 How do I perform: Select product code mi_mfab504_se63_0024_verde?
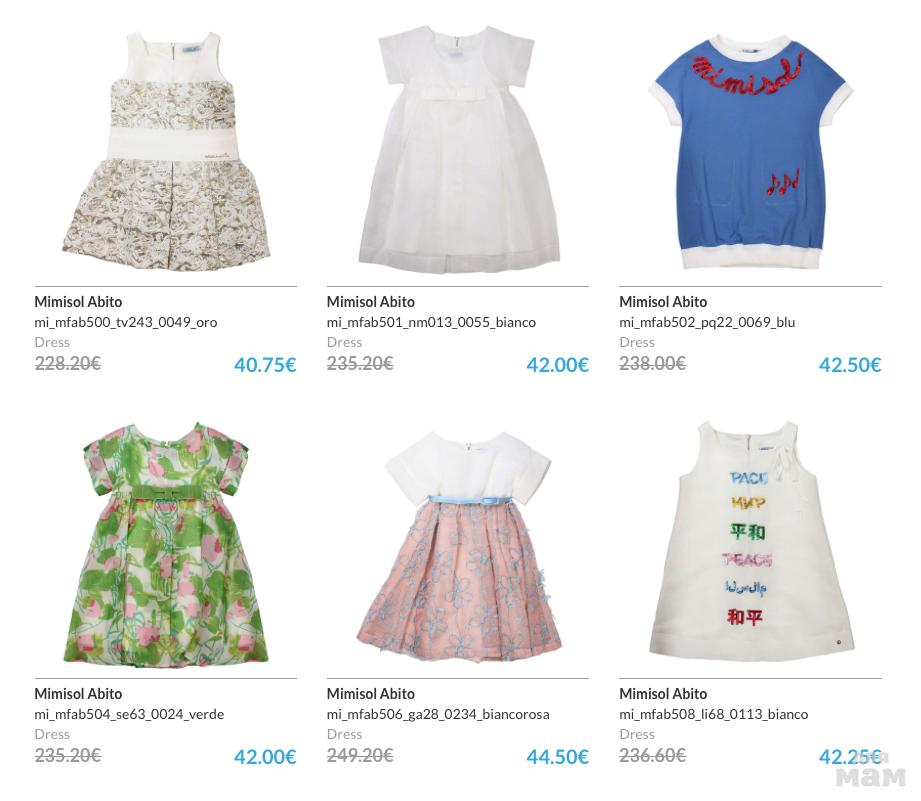(129, 714)
